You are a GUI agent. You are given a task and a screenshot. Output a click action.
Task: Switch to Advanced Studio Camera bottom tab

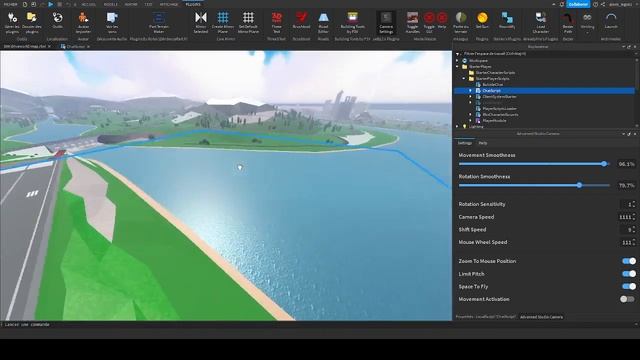(542, 317)
